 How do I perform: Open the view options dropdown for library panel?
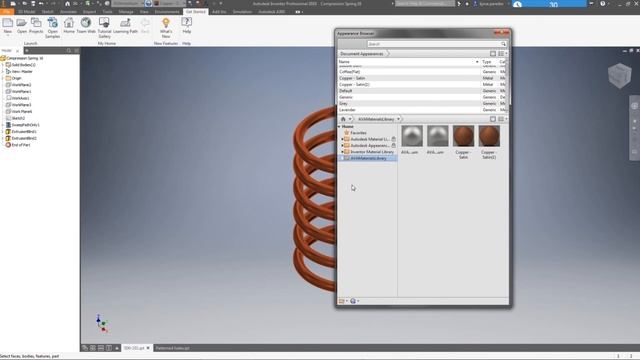click(502, 119)
